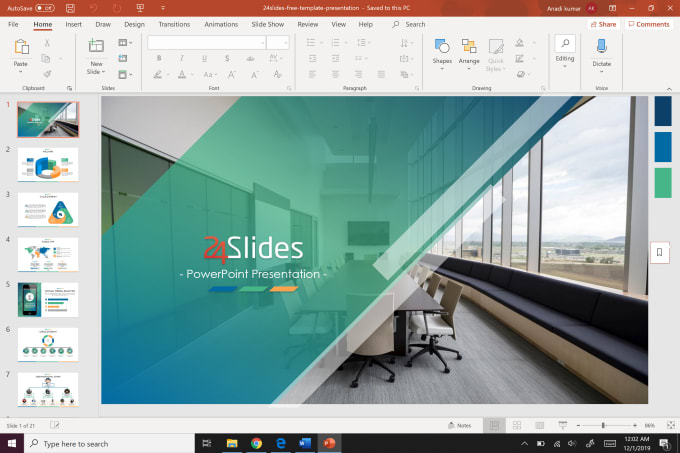Viewport: 680px width, 453px height.
Task: Open Font dialog launcher
Action: click(x=289, y=88)
